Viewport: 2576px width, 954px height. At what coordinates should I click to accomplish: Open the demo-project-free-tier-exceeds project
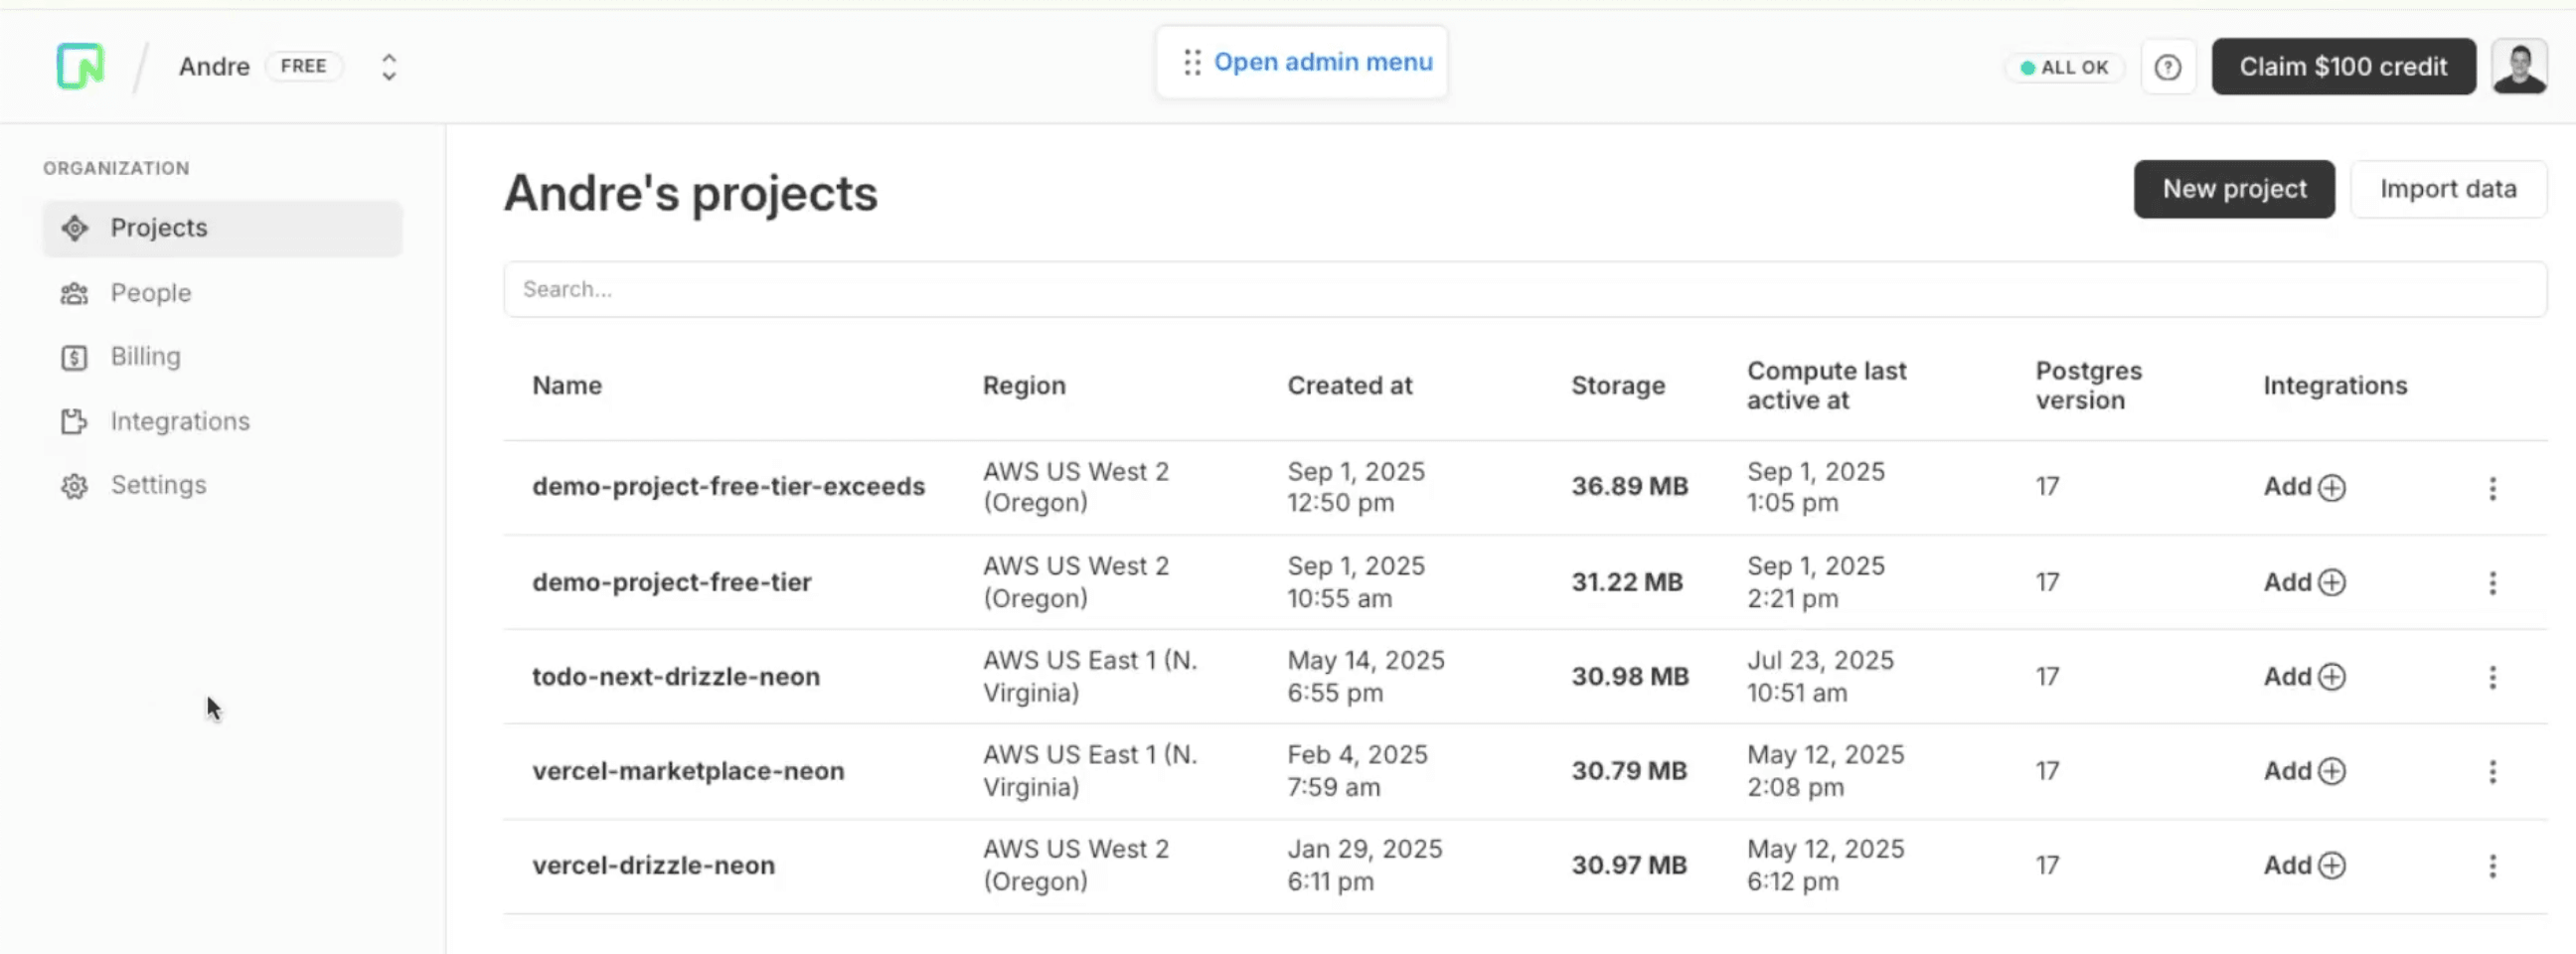[x=728, y=487]
